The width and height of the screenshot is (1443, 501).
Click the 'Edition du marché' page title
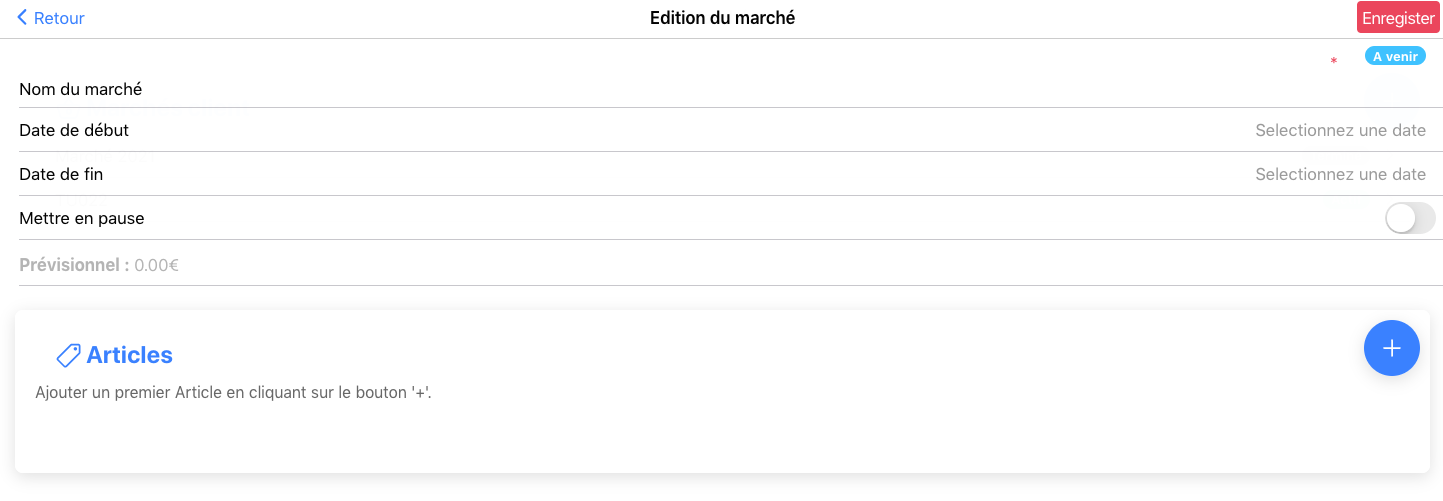(722, 18)
